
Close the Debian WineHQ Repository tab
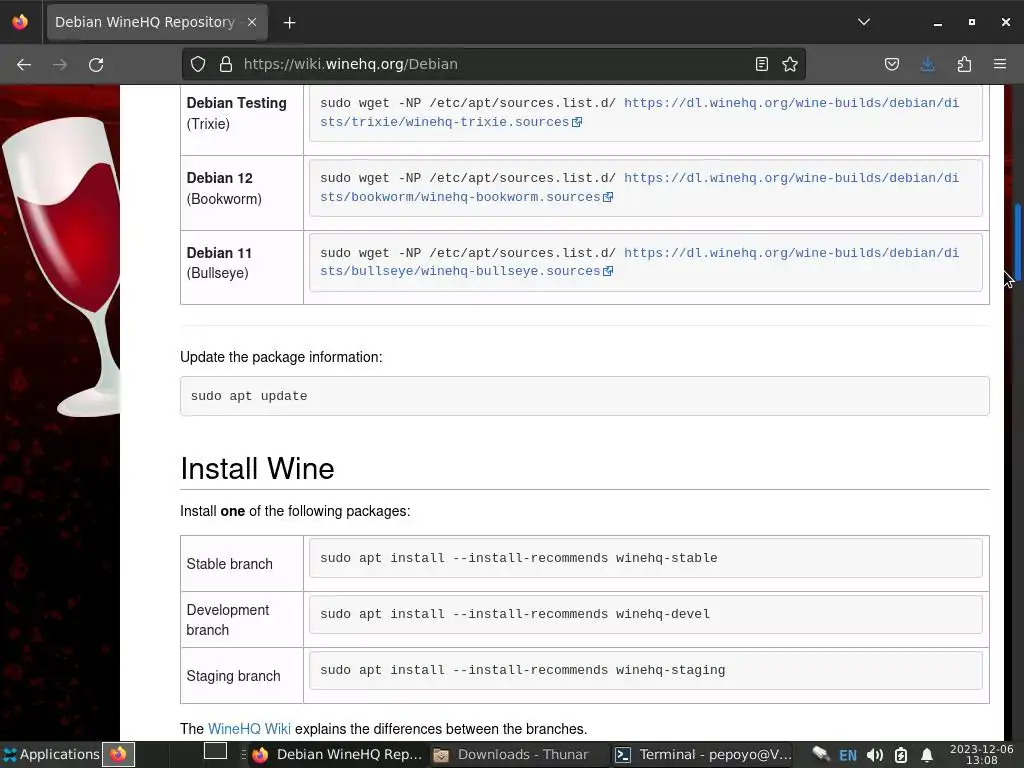tap(251, 22)
